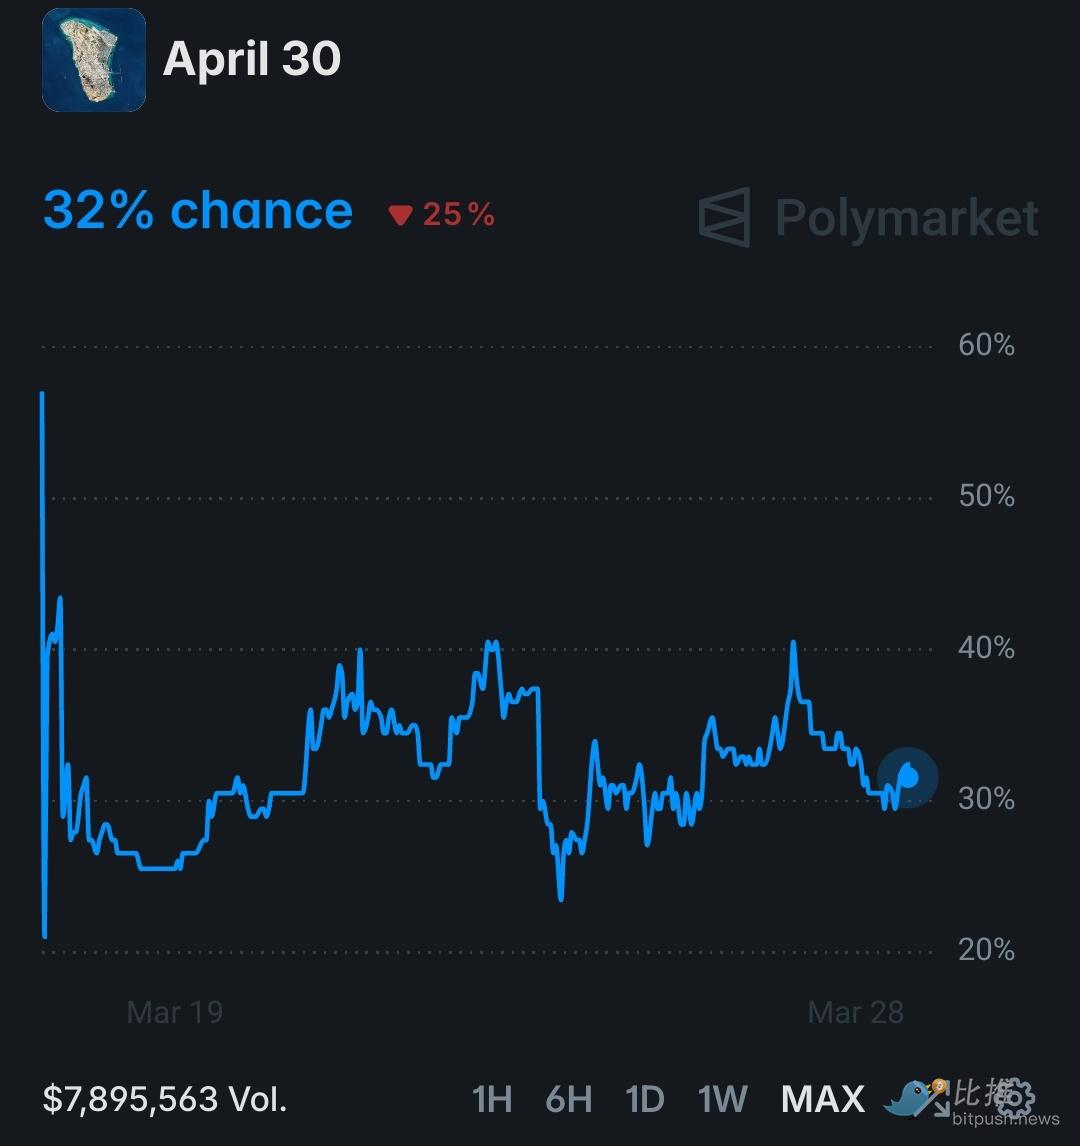Click the current price dot on chart
Screen dimensions: 1080x1146
pos(909,776)
